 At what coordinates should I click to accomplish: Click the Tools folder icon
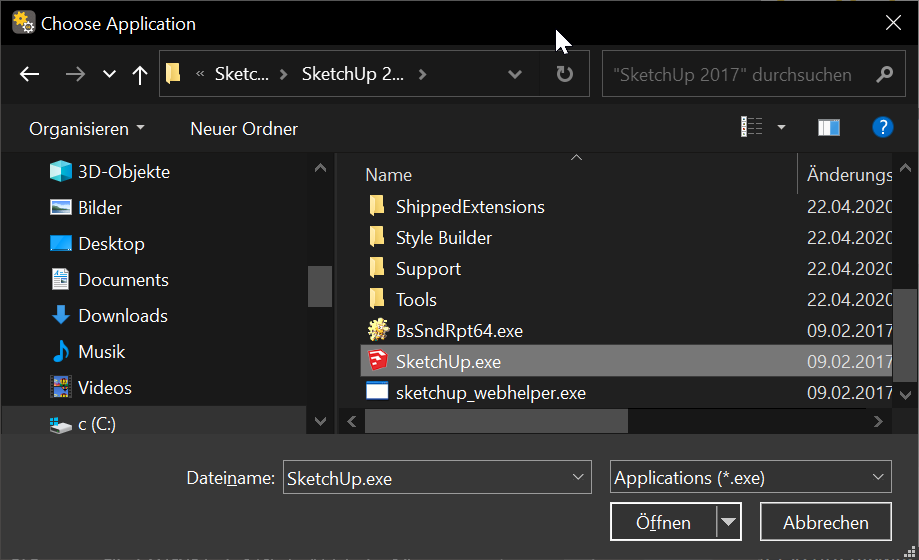[377, 299]
